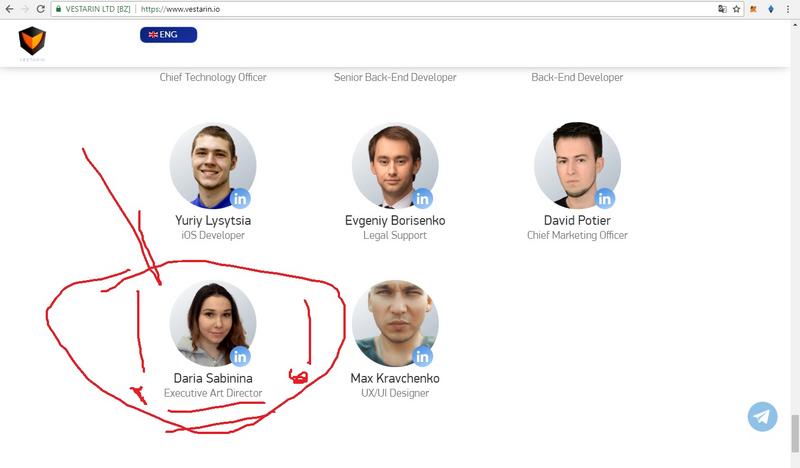Image resolution: width=800 pixels, height=468 pixels.
Task: Click the translate page icon
Action: 722,9
